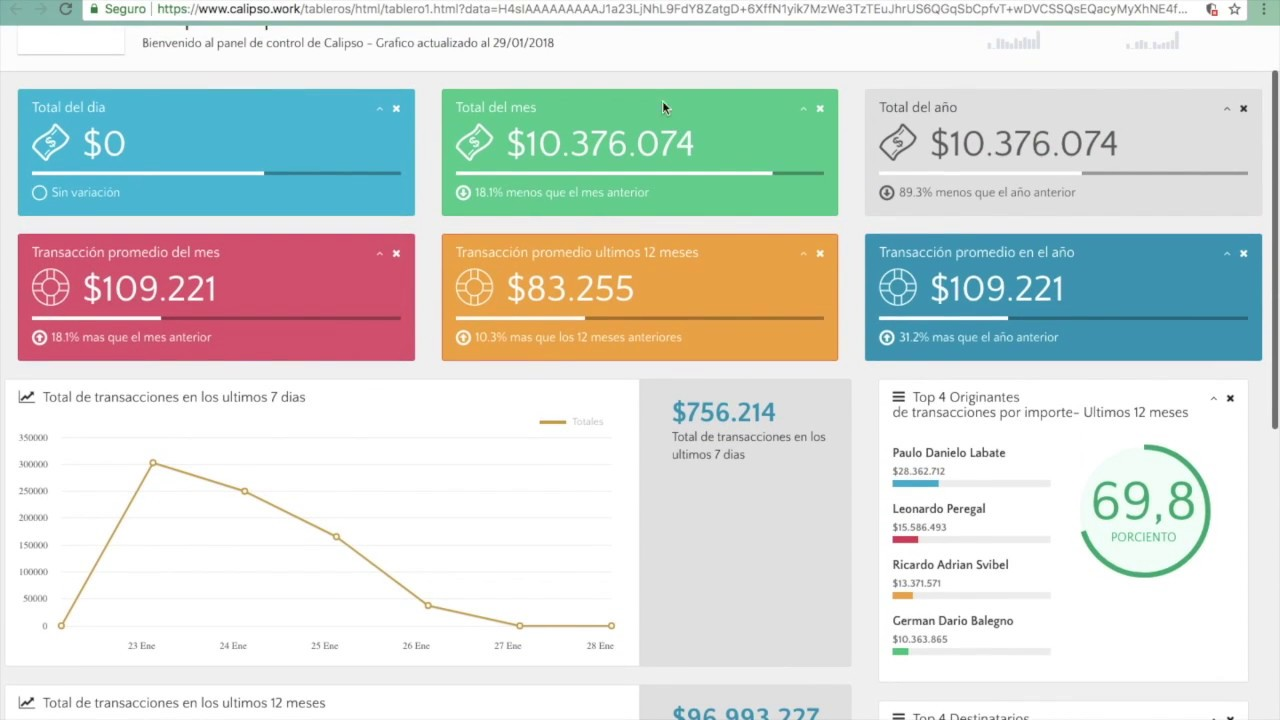Collapse the Top 4 Originantes panel
The width and height of the screenshot is (1280, 720).
[1214, 399]
